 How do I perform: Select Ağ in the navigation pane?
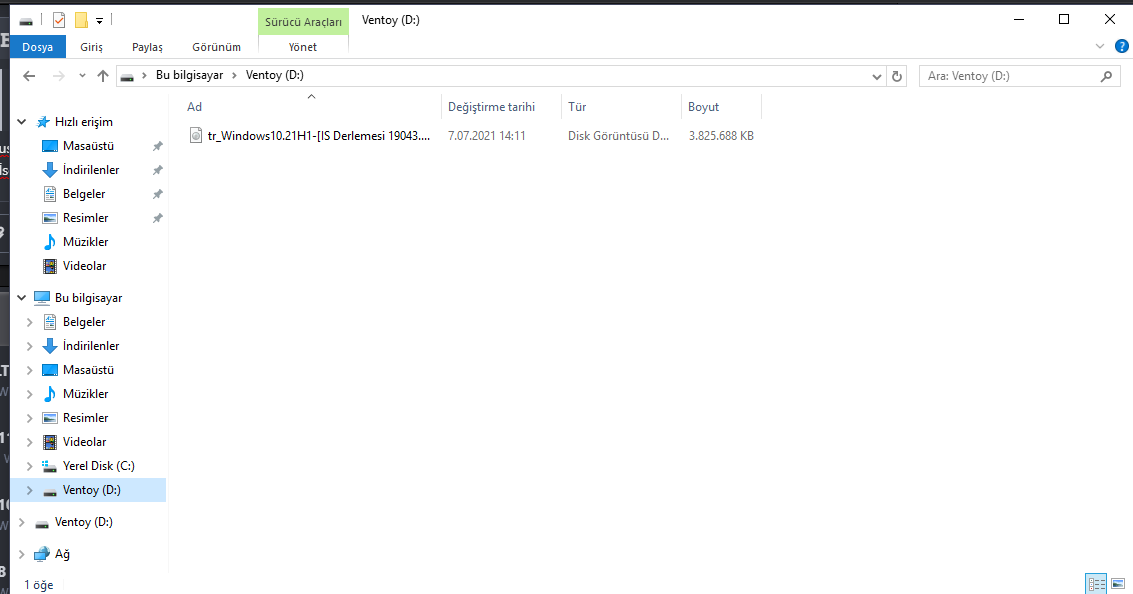[62, 554]
